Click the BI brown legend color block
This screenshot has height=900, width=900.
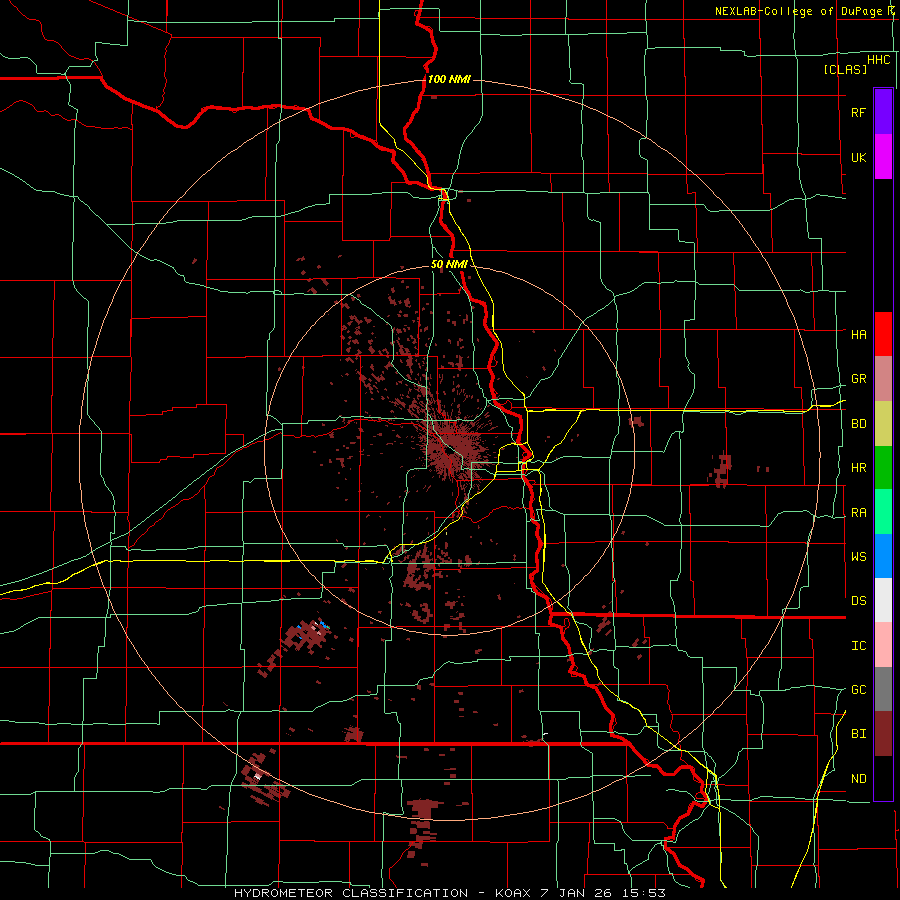[883, 734]
